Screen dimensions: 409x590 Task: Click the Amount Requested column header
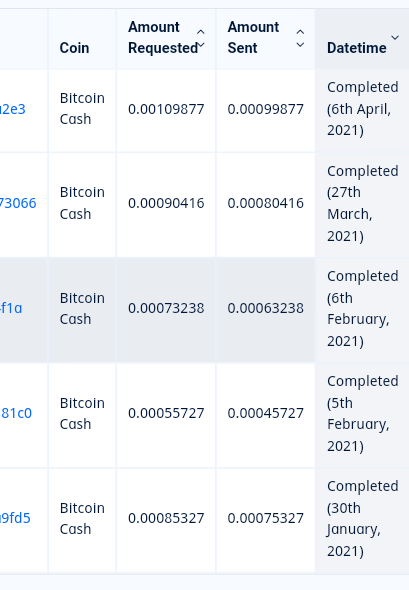166,39
